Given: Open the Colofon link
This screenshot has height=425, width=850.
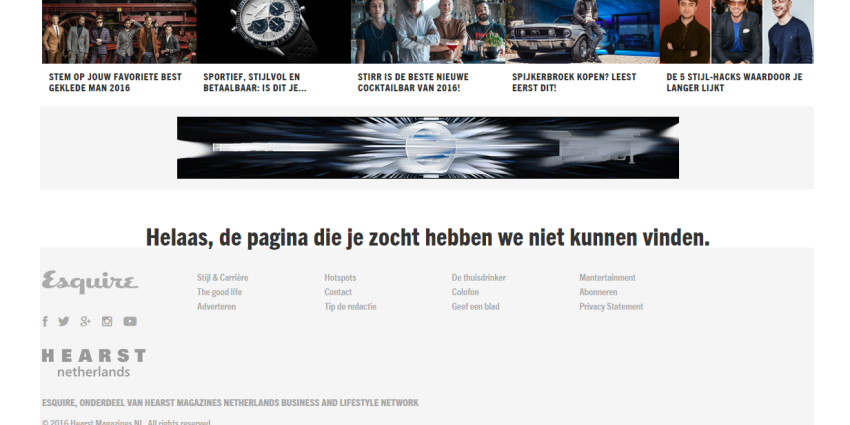Looking at the screenshot, I should click(x=465, y=292).
